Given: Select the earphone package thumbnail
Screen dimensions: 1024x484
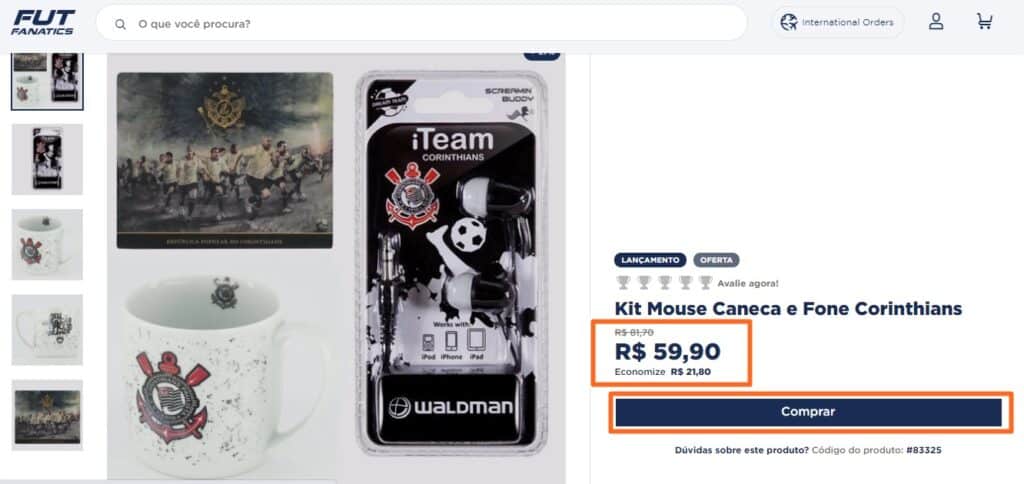Looking at the screenshot, I should [x=47, y=159].
